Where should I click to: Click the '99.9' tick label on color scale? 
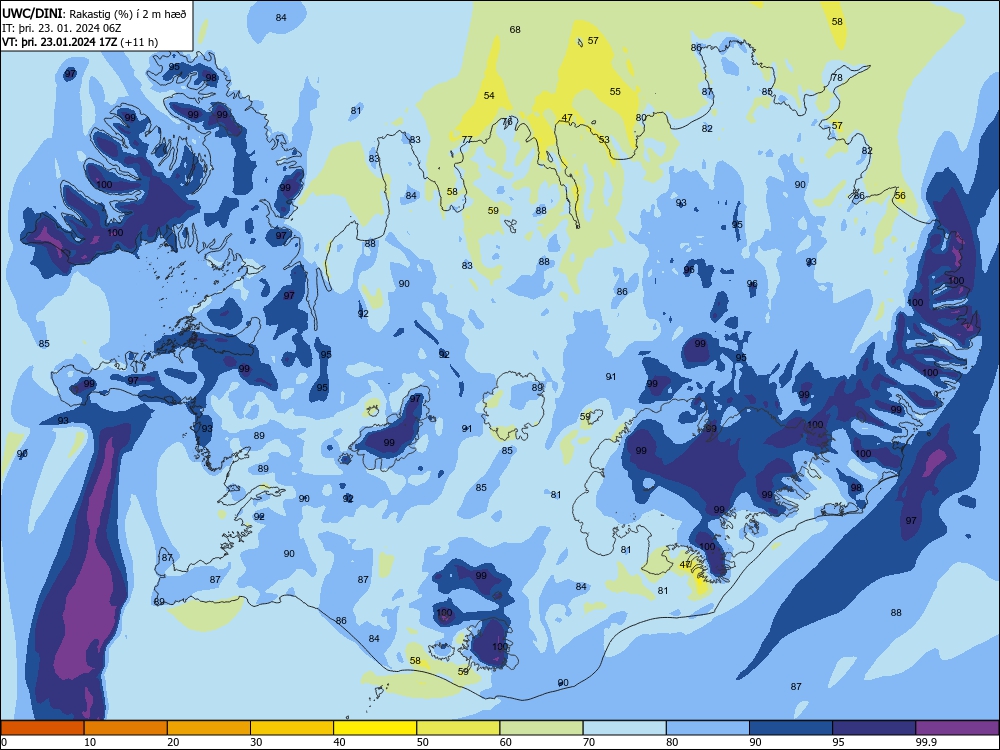tap(926, 742)
